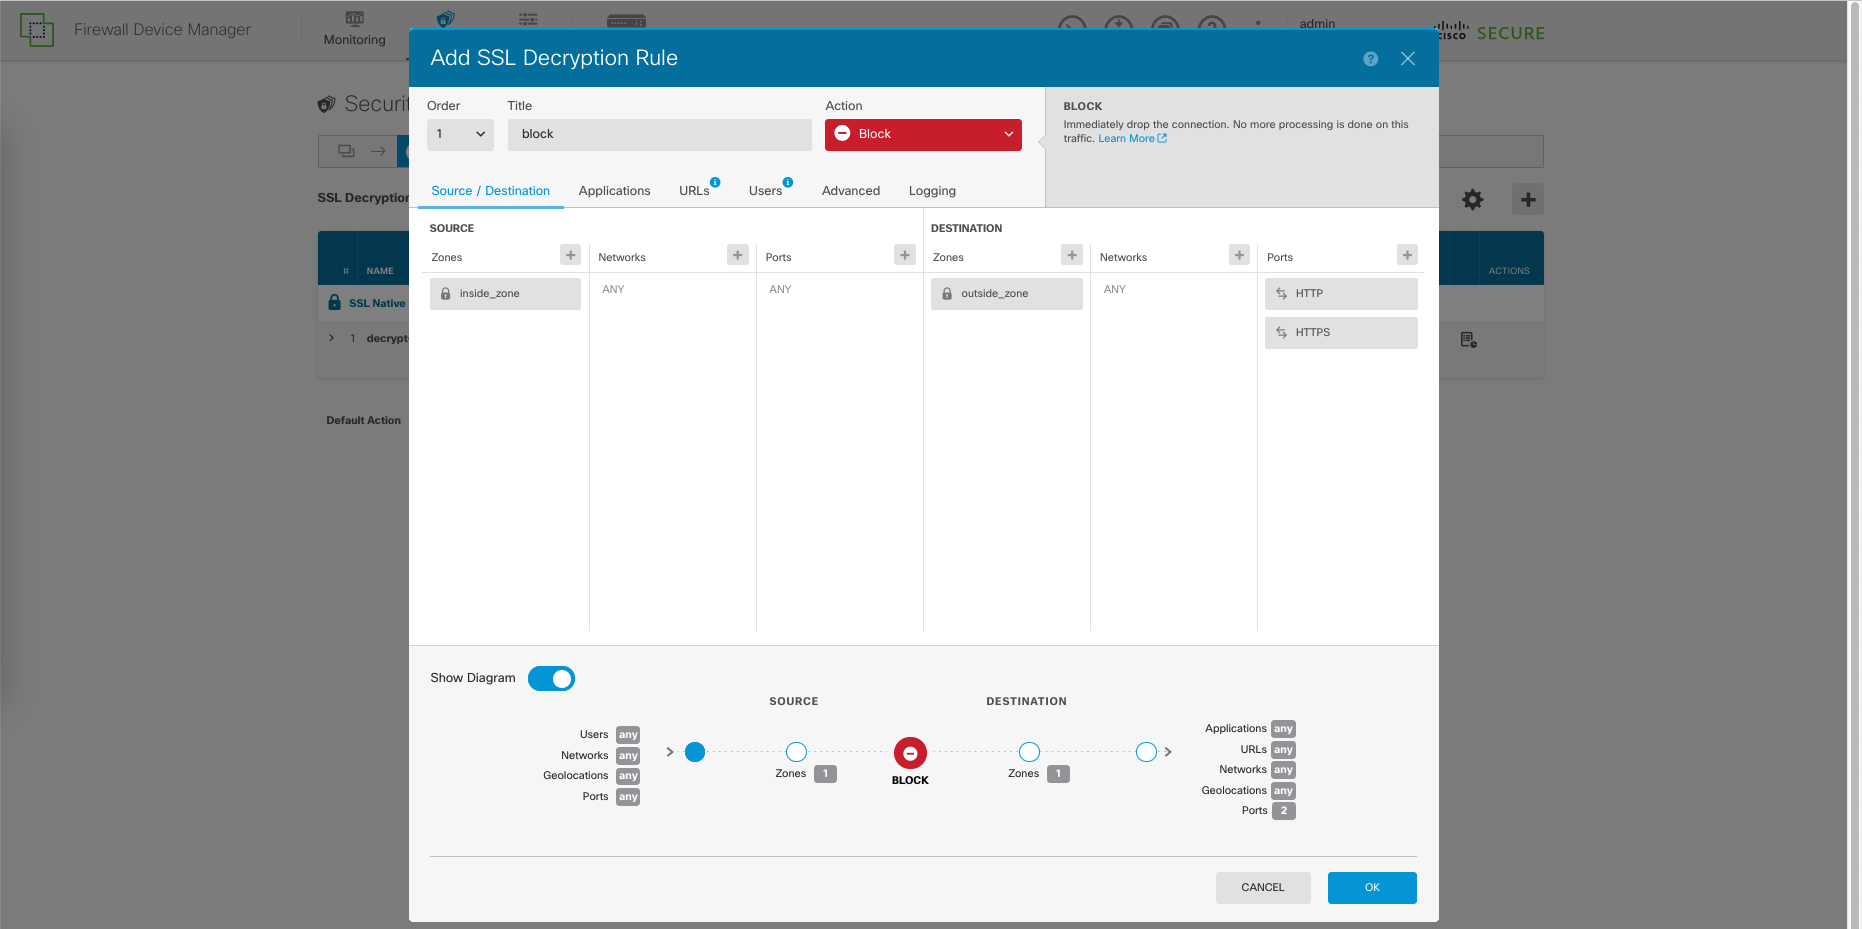Click the Title input field
Image resolution: width=1862 pixels, height=929 pixels.
[659, 134]
